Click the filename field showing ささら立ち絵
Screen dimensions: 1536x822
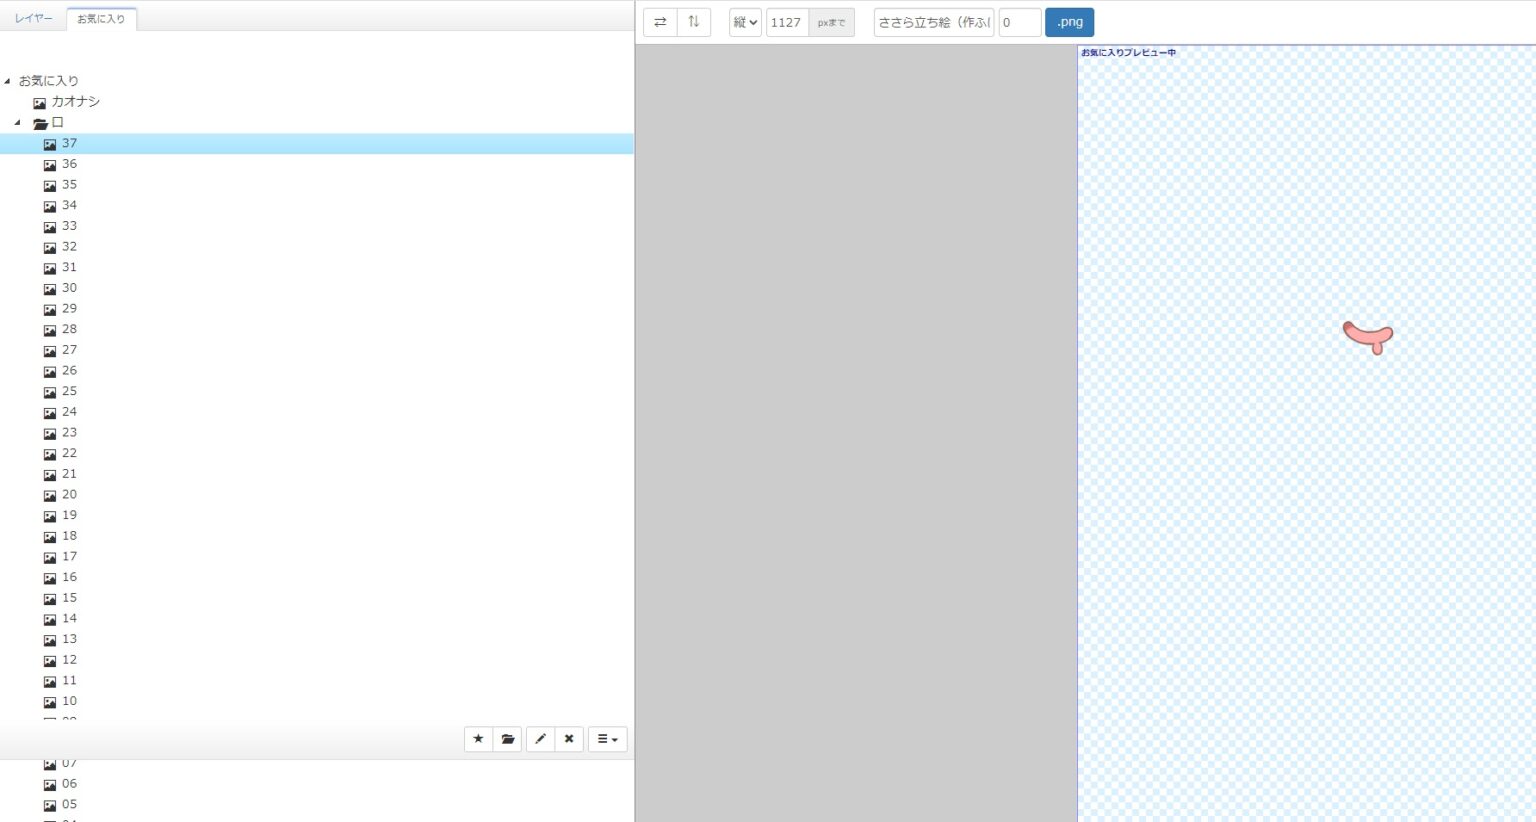click(932, 21)
